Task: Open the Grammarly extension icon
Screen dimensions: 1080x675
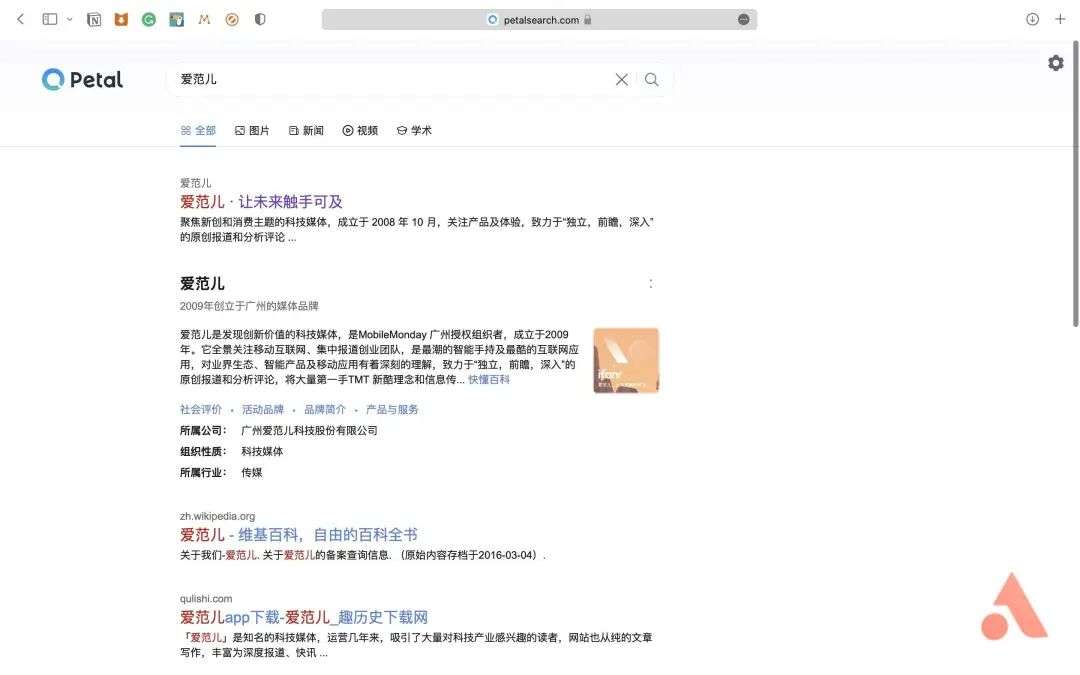Action: point(149,19)
